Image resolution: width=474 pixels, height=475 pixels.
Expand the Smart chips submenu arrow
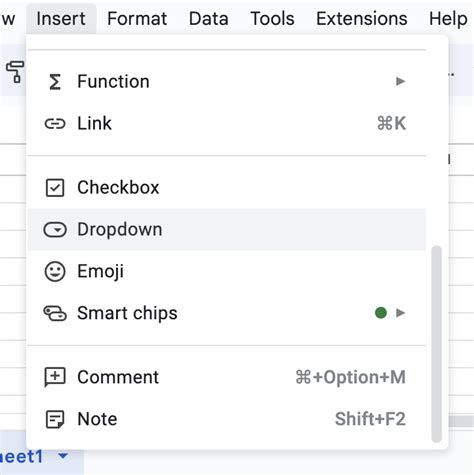pos(400,313)
